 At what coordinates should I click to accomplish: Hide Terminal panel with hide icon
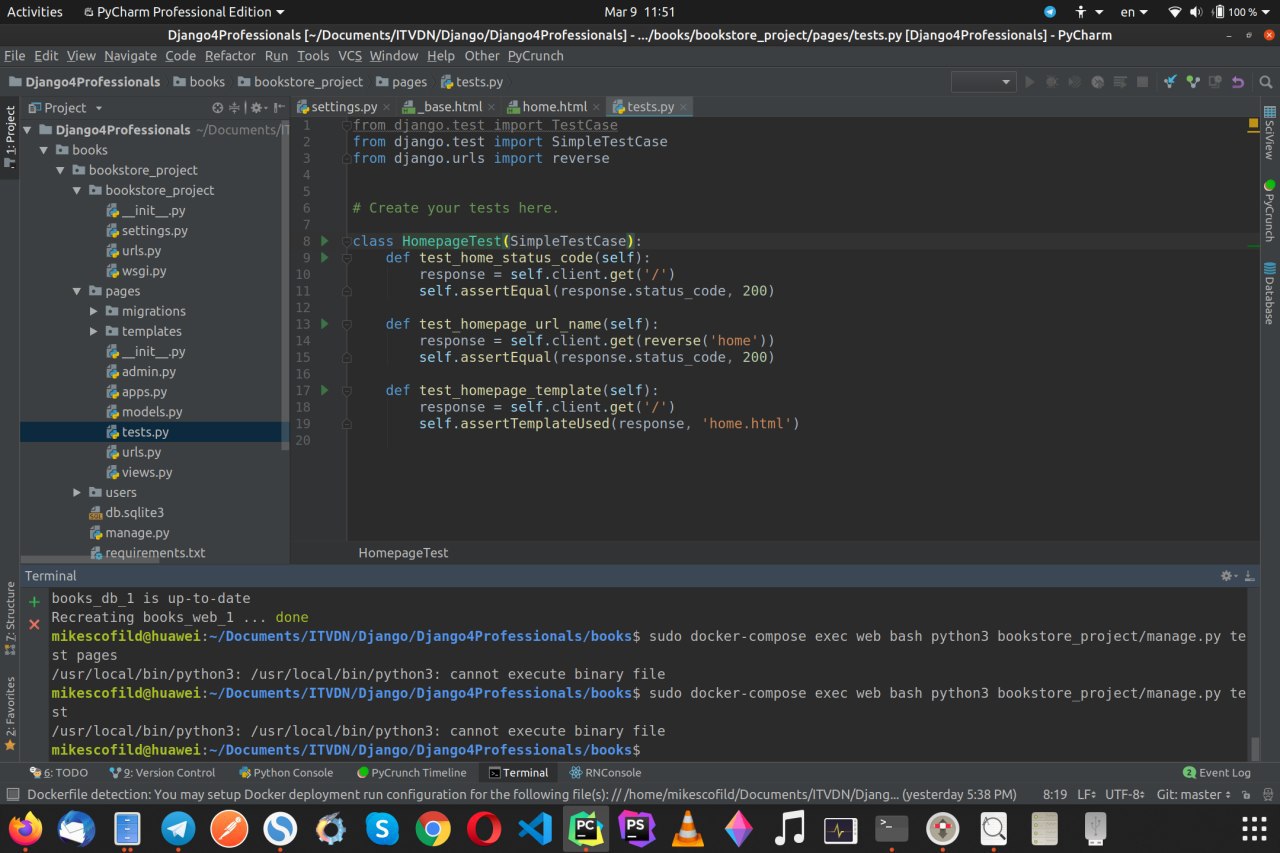point(1250,576)
